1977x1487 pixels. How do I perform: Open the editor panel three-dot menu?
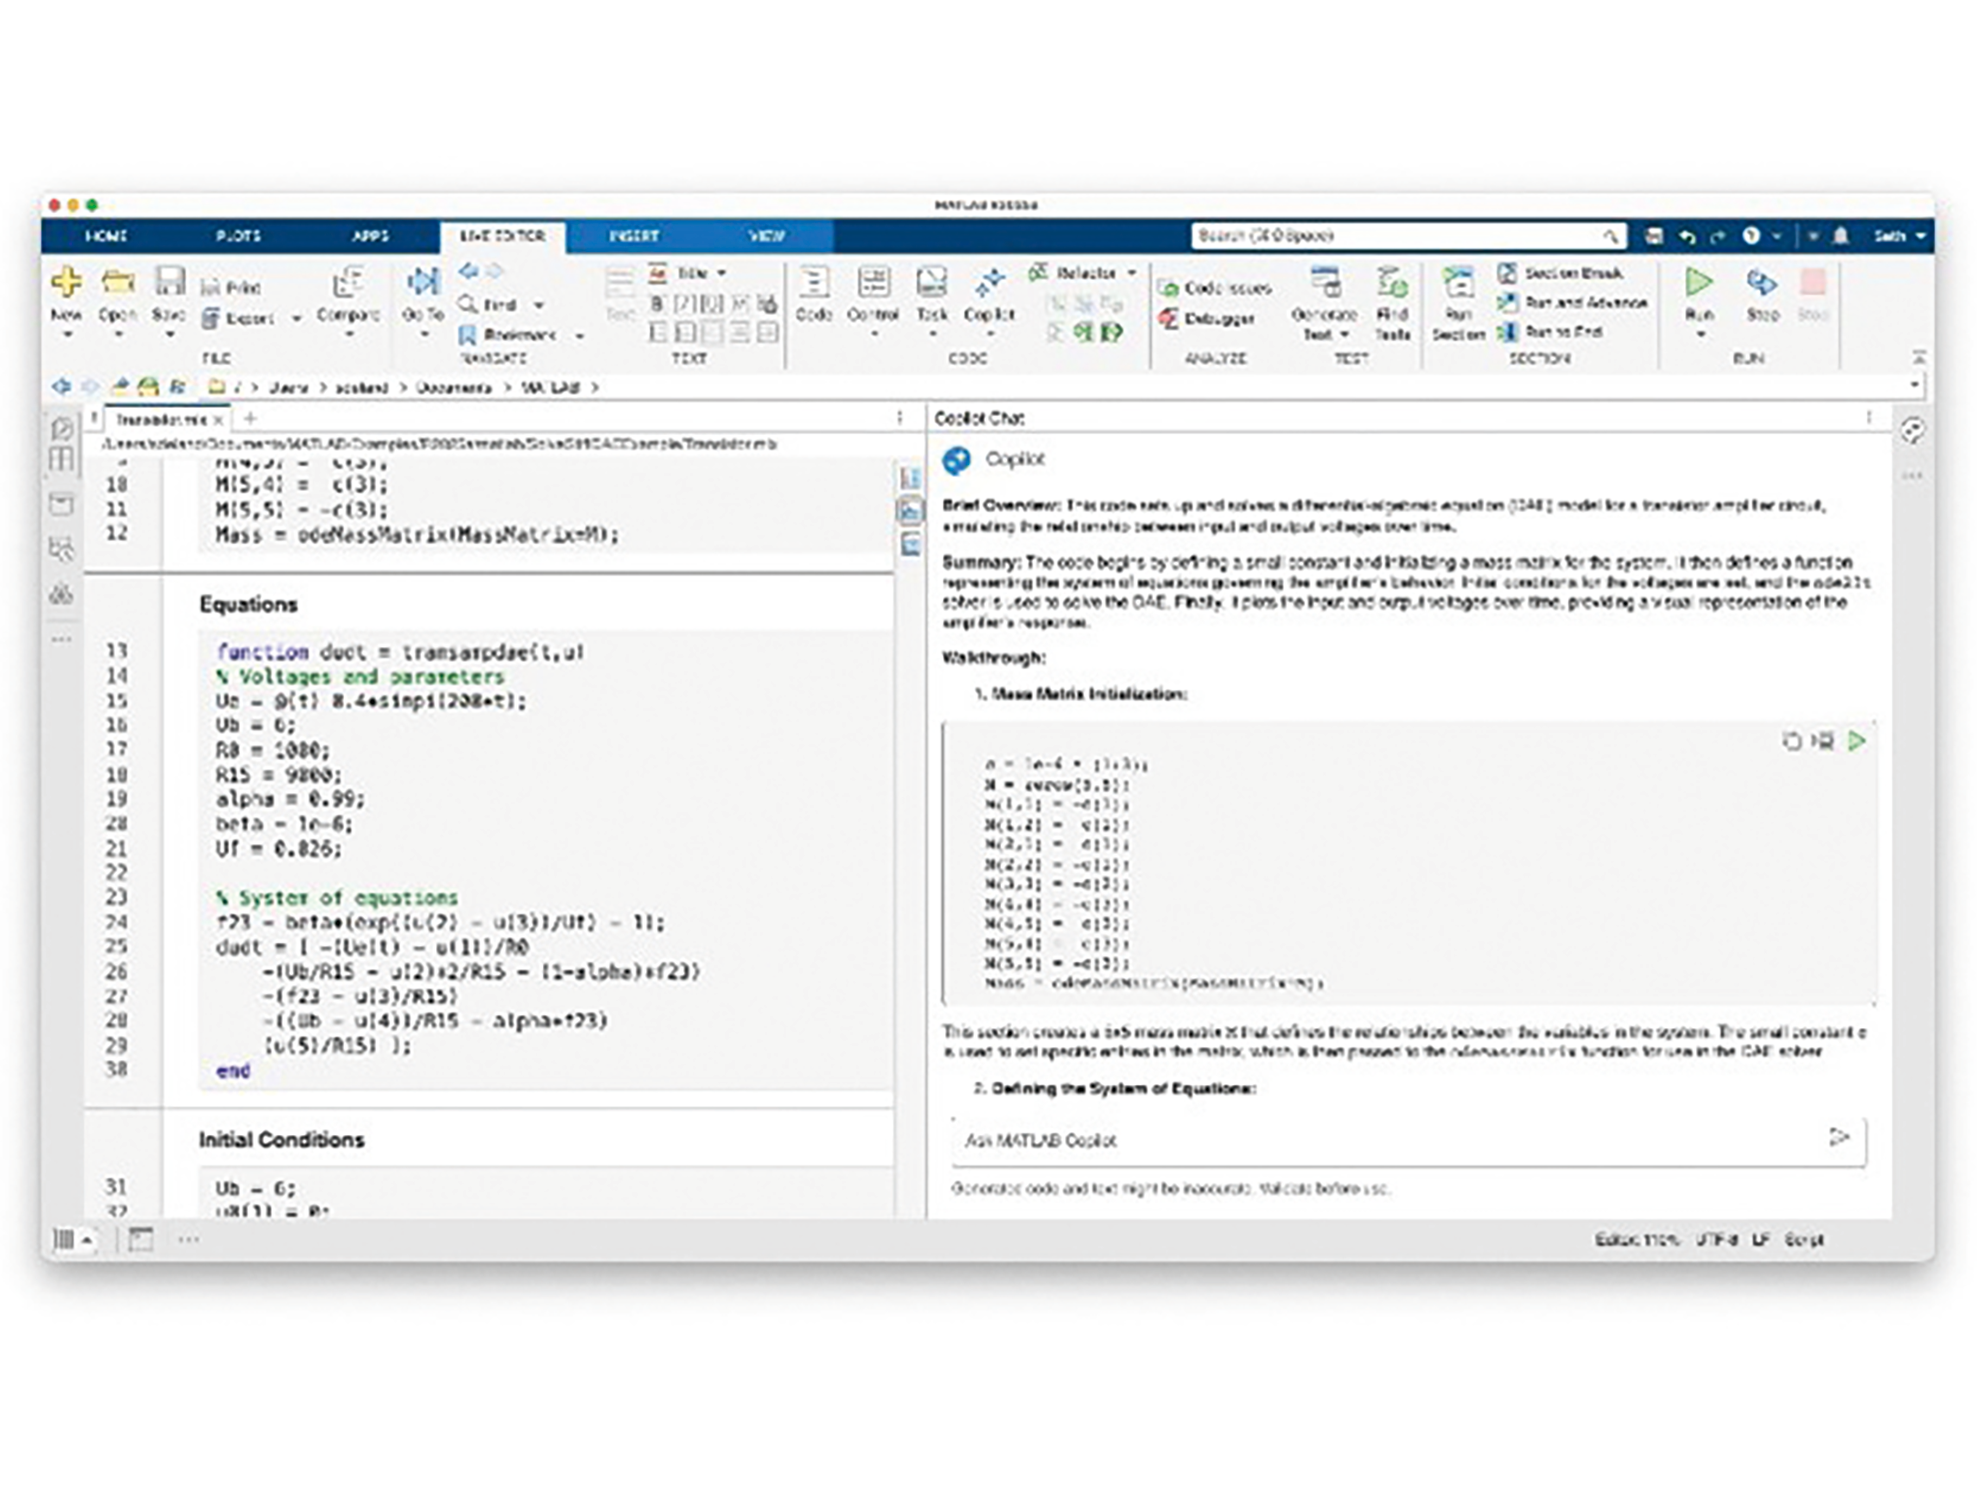[899, 418]
